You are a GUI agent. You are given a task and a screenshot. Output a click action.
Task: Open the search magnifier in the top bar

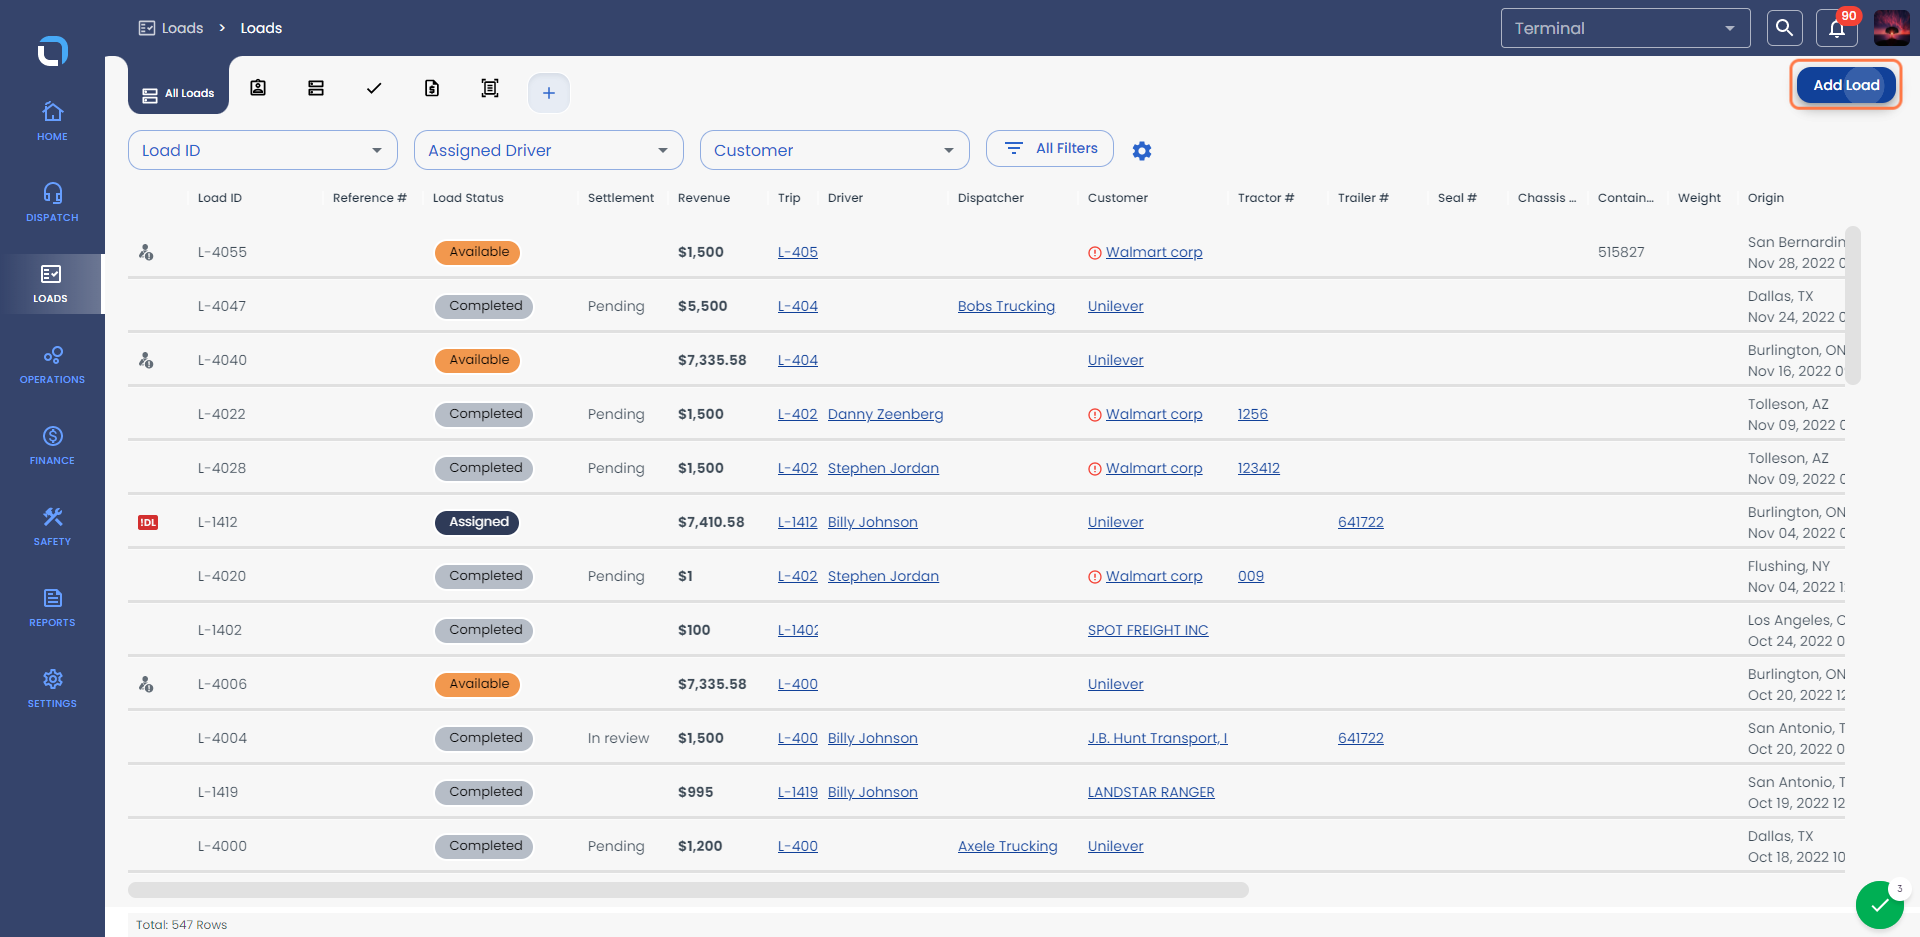click(x=1784, y=28)
